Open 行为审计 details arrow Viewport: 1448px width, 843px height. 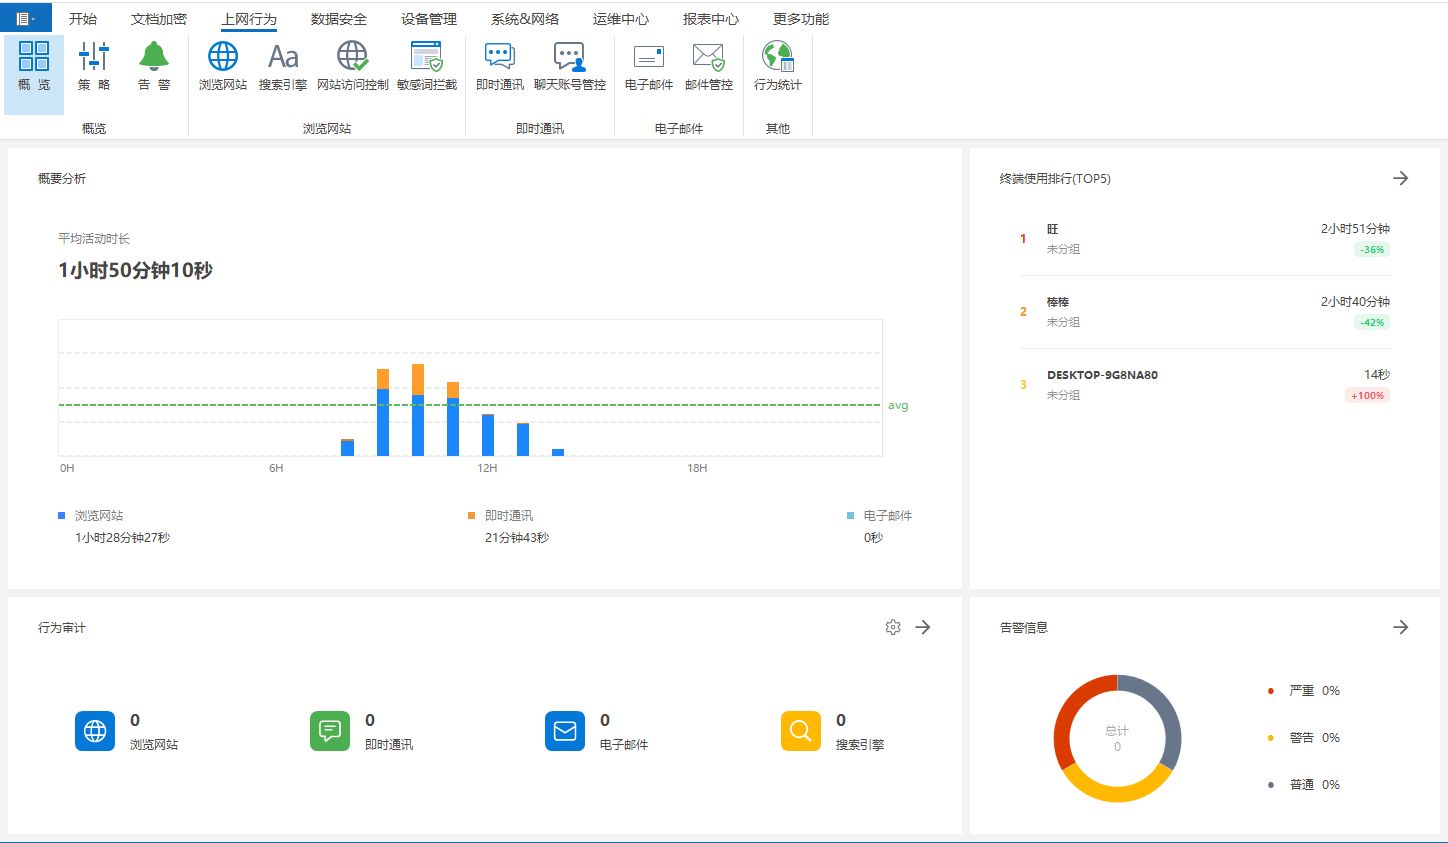pos(923,627)
